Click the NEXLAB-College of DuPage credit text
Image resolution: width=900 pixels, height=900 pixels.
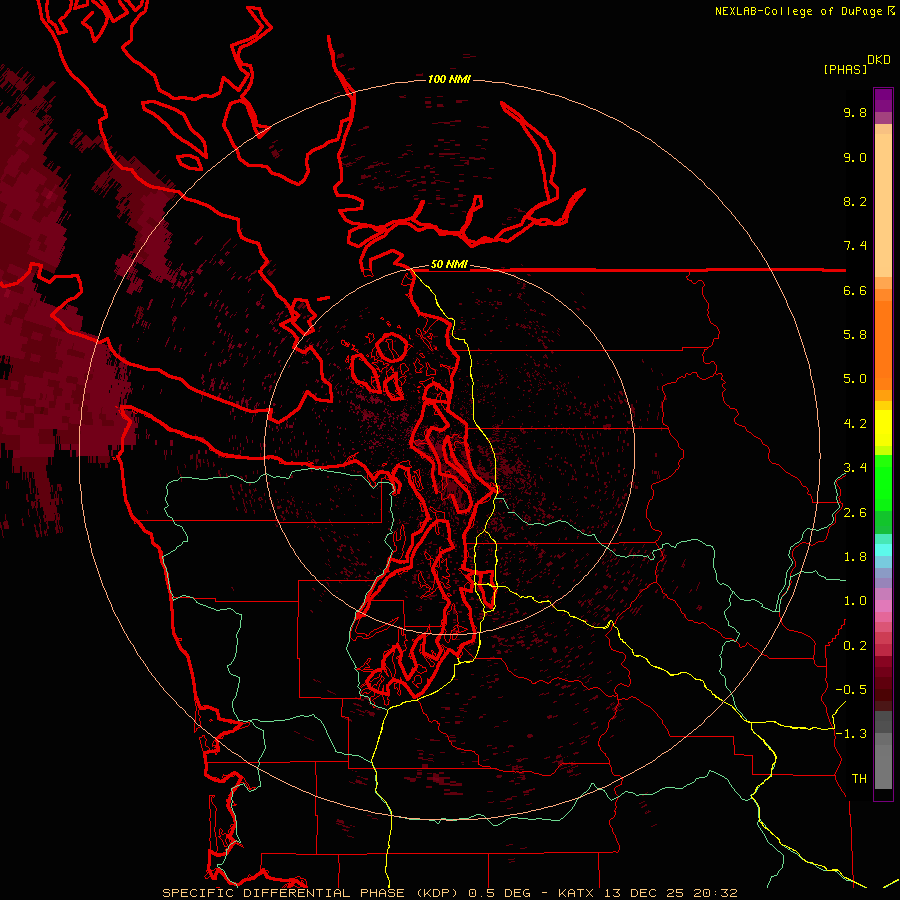(x=801, y=11)
